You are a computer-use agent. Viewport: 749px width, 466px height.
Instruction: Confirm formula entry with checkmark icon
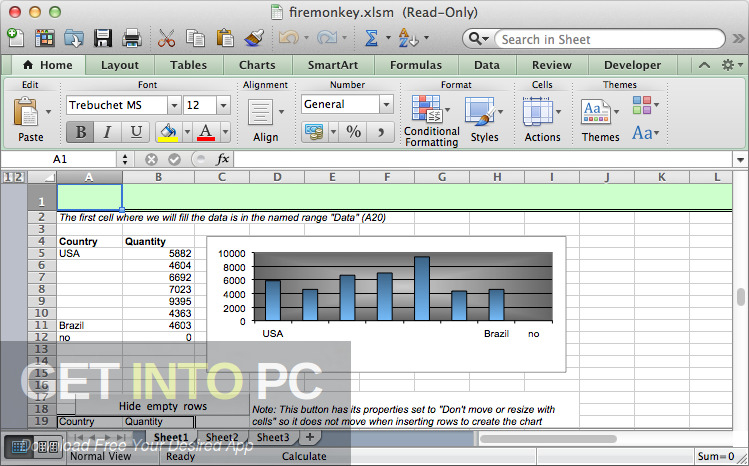(x=174, y=159)
